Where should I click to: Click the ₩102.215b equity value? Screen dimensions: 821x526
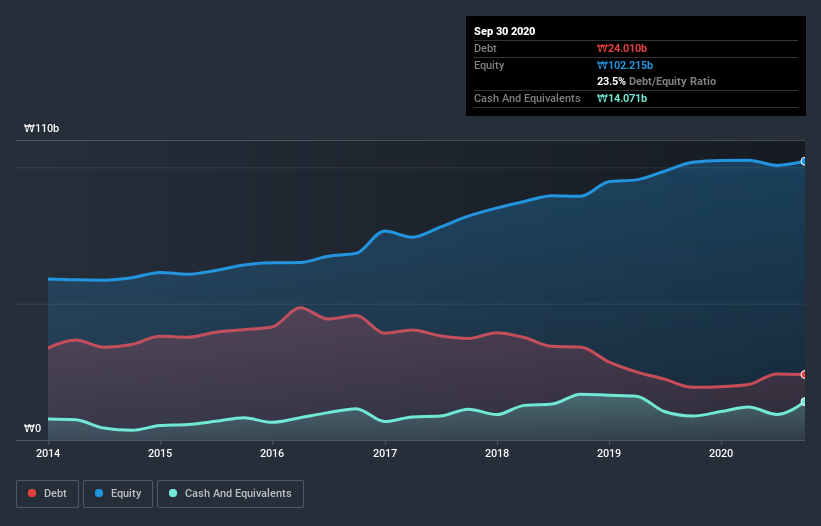pos(625,65)
